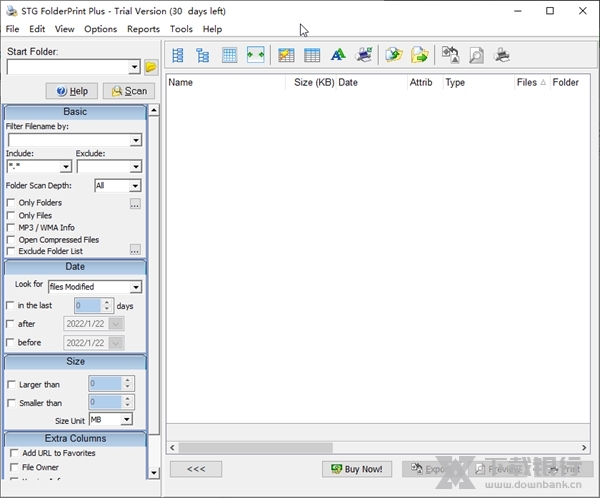This screenshot has height=498, width=600.
Task: Open the columns table setup icon
Action: pyautogui.click(x=312, y=55)
